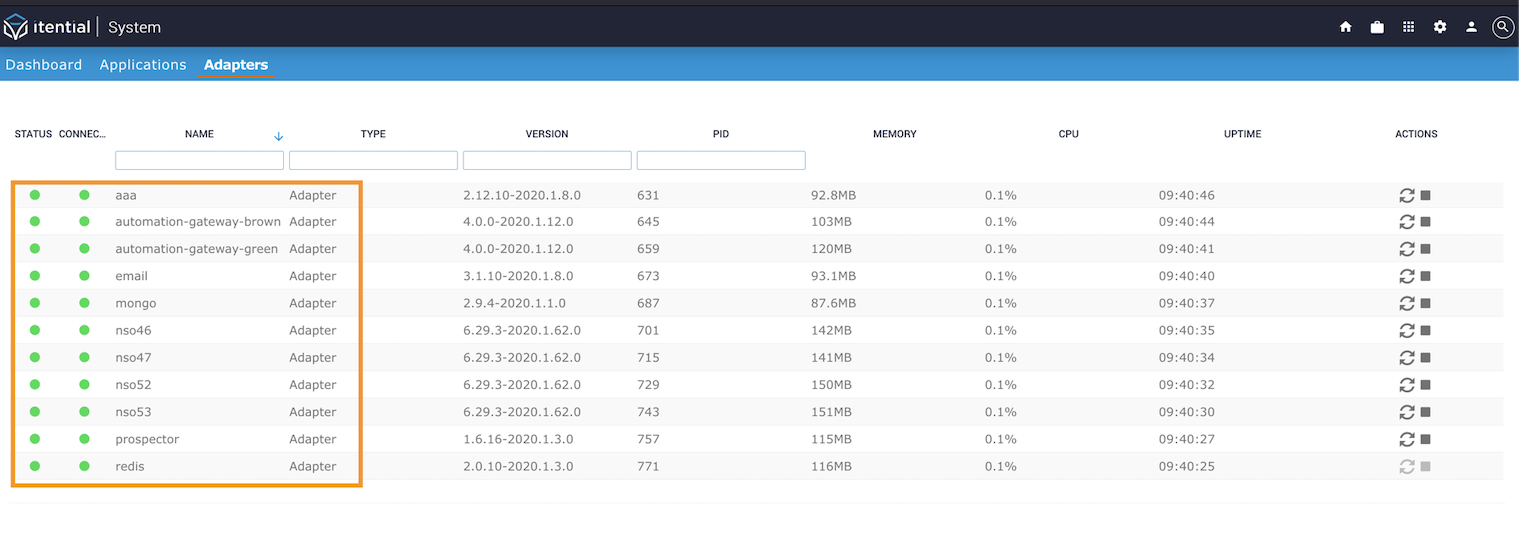
Task: Restart the email adapter
Action: (1407, 276)
